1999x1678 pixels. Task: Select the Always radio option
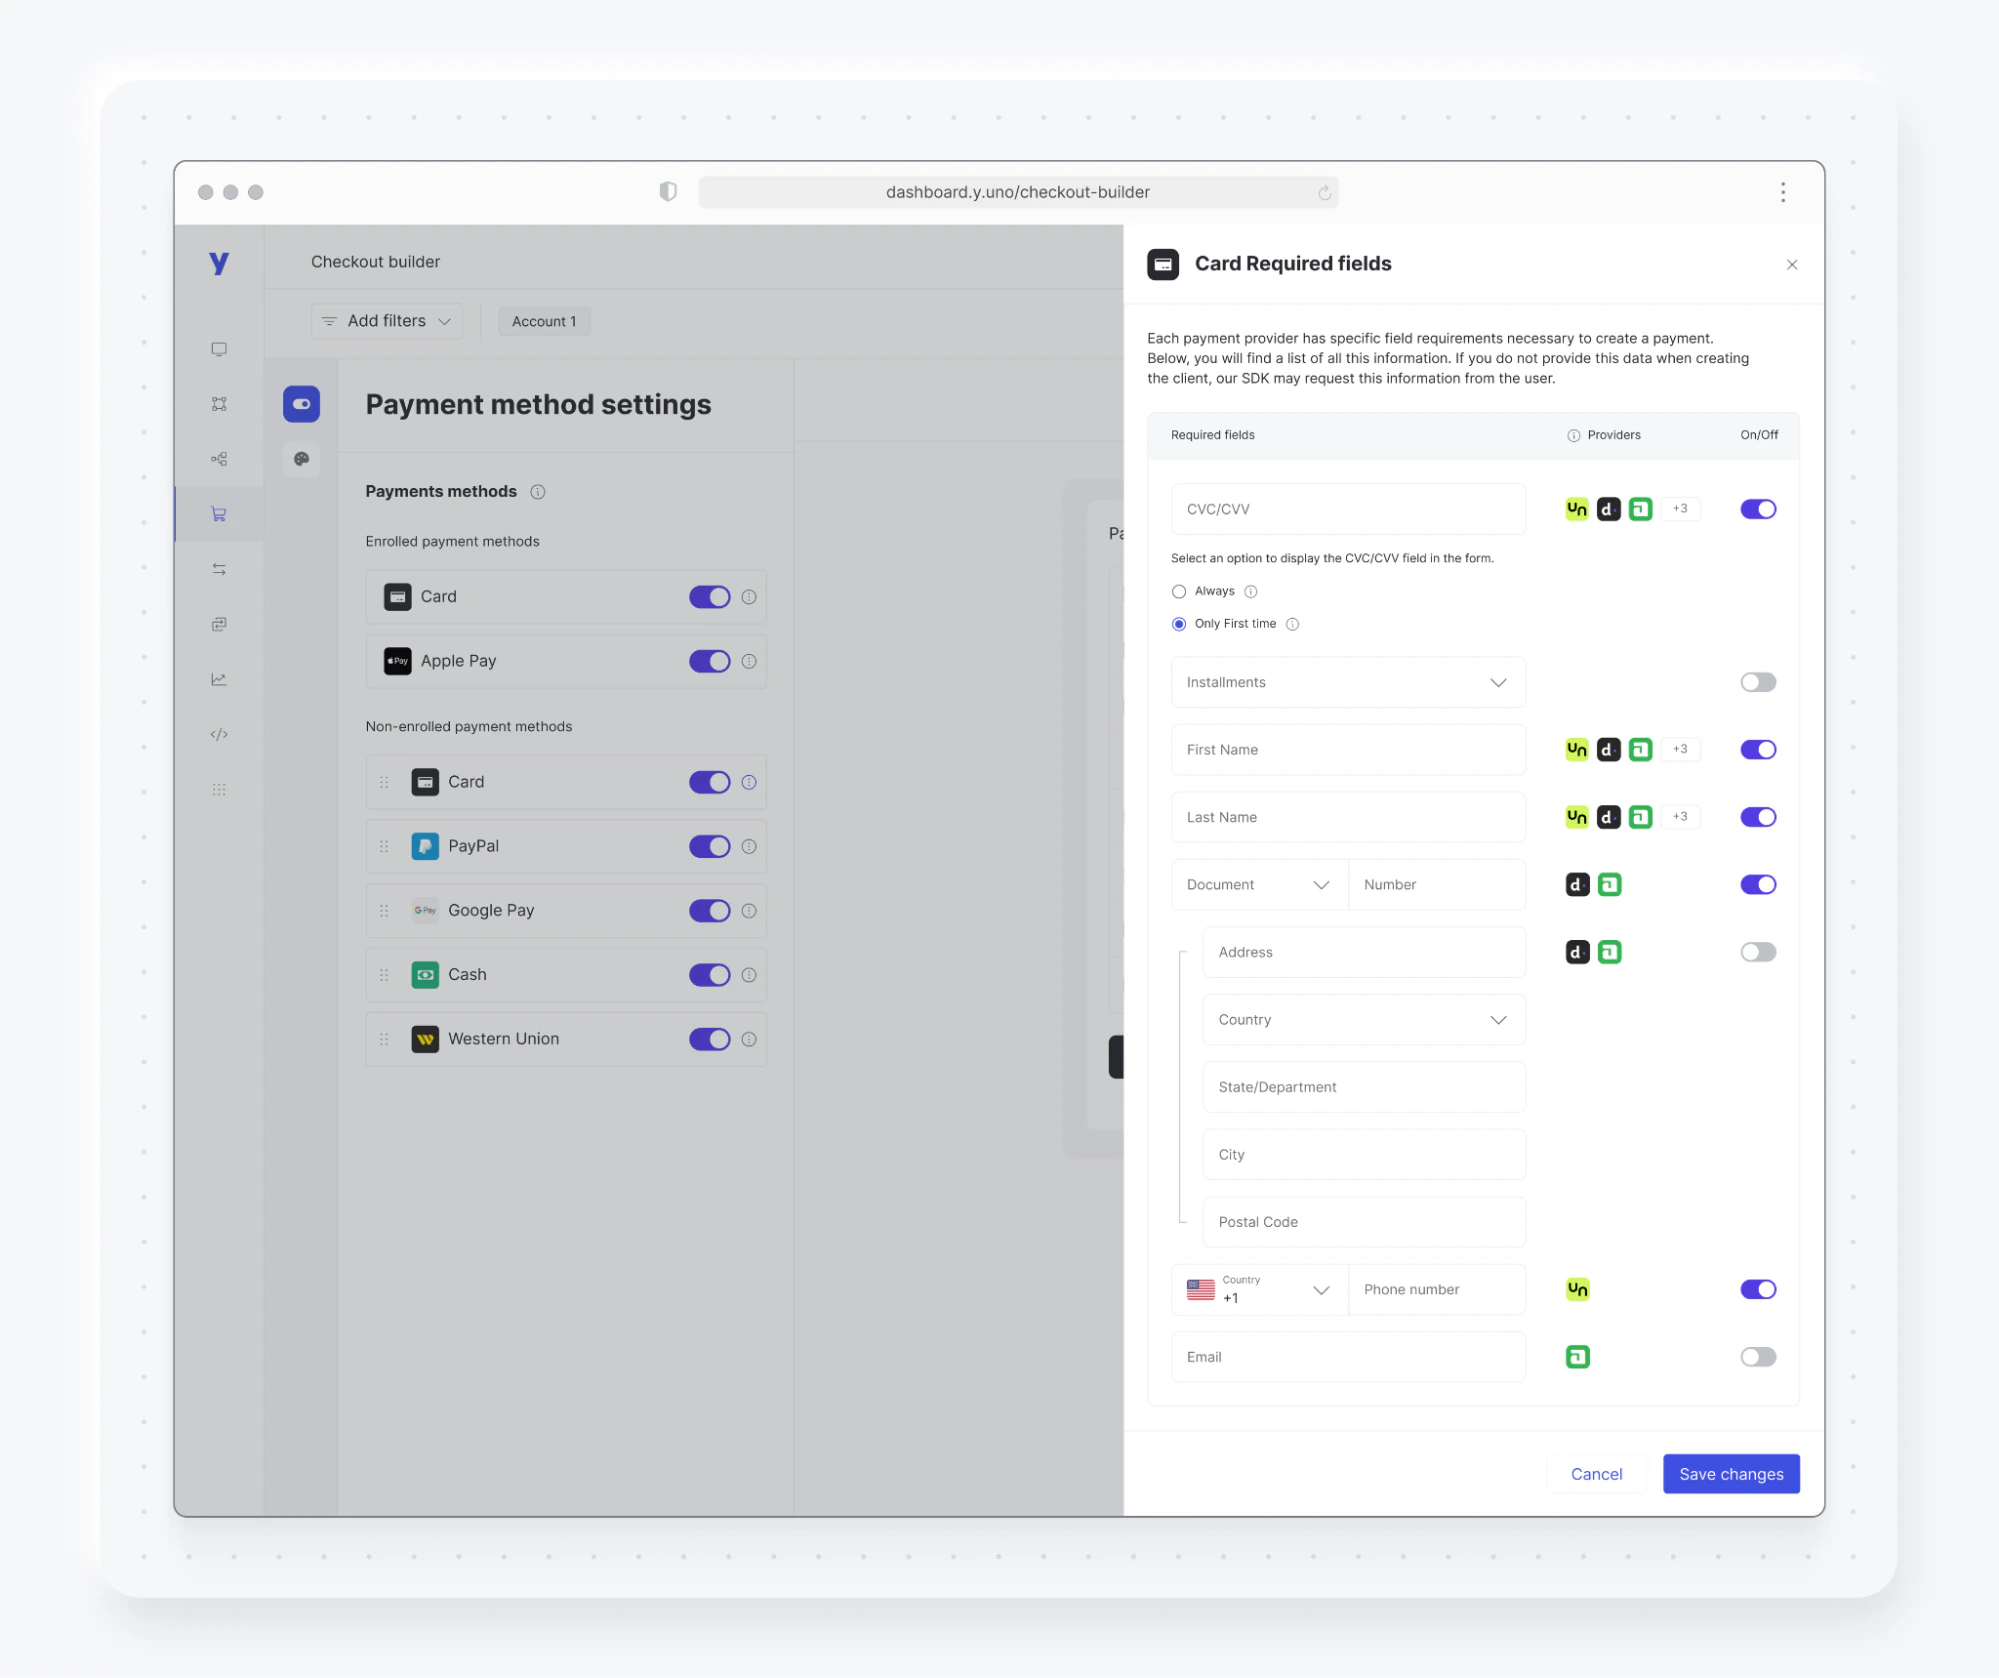[1179, 592]
